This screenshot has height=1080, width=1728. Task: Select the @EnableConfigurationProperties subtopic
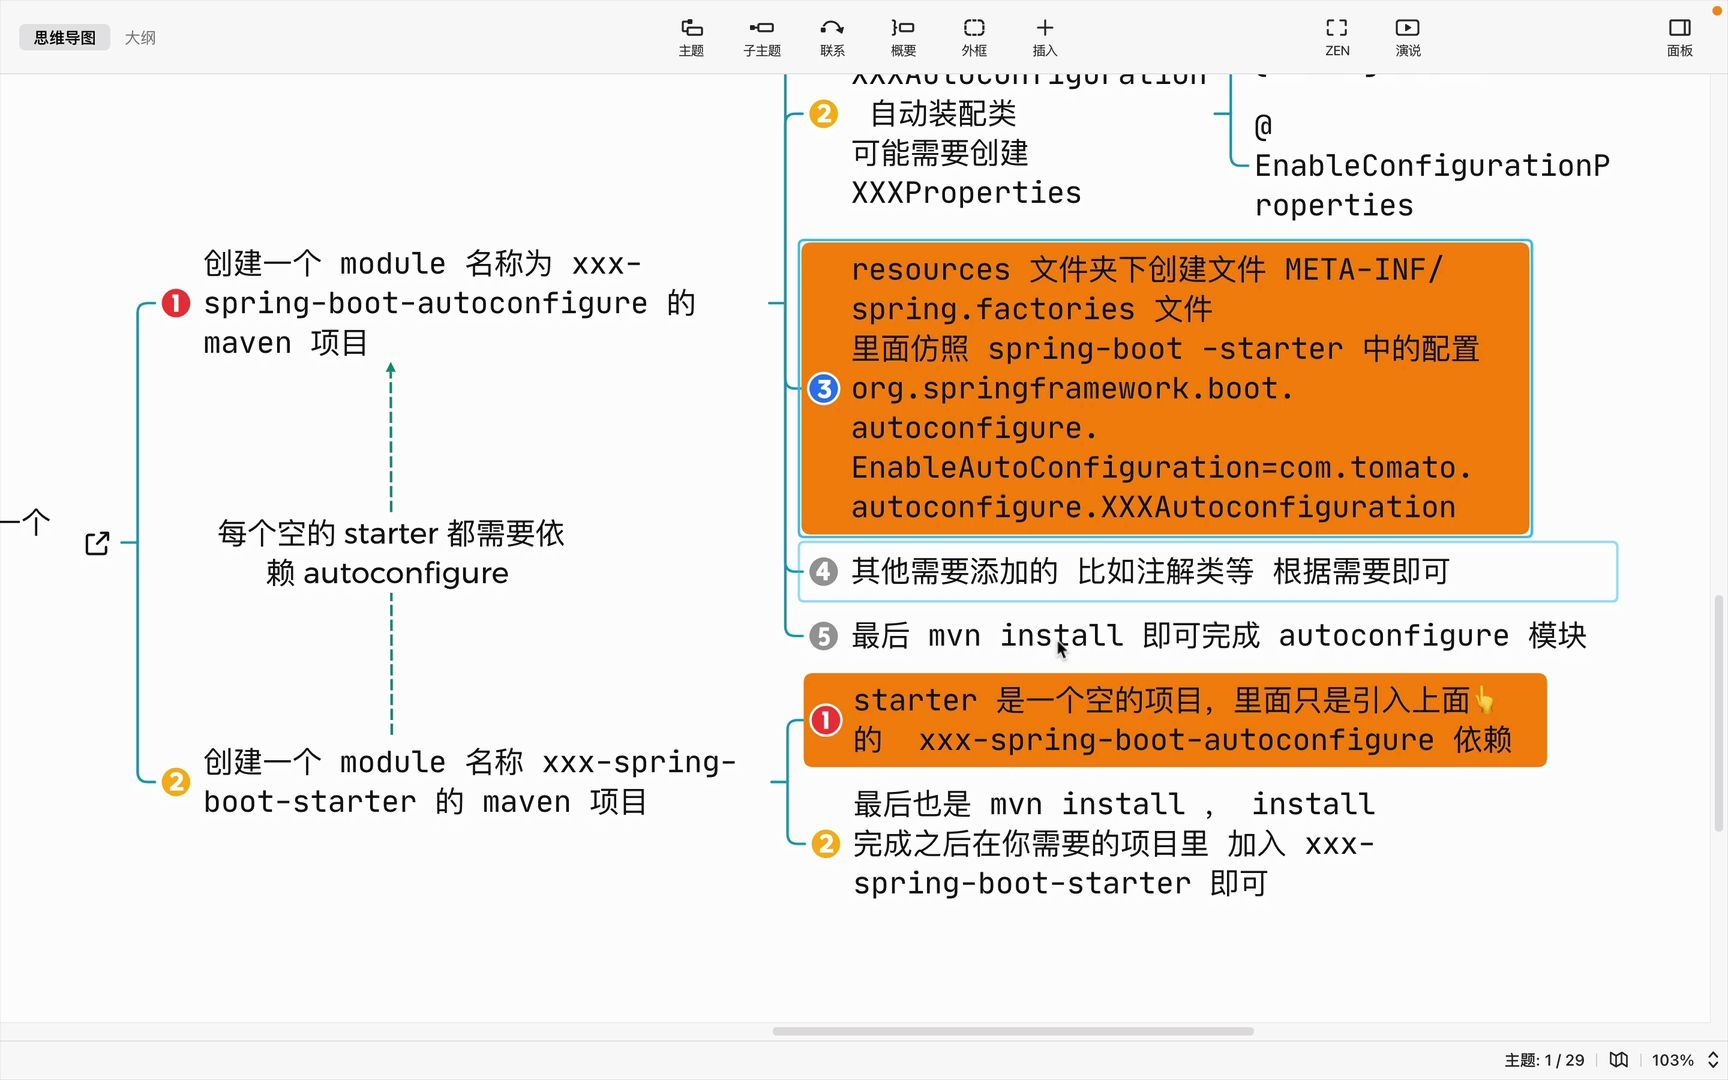[1432, 166]
